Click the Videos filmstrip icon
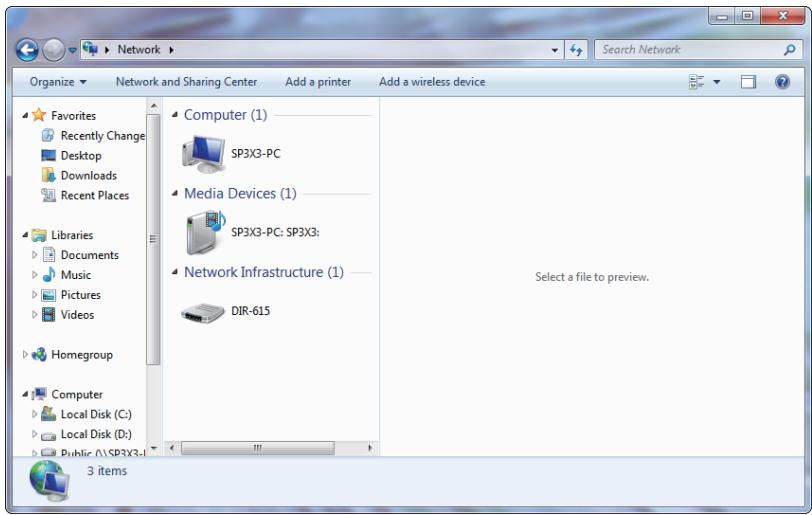 pos(48,314)
